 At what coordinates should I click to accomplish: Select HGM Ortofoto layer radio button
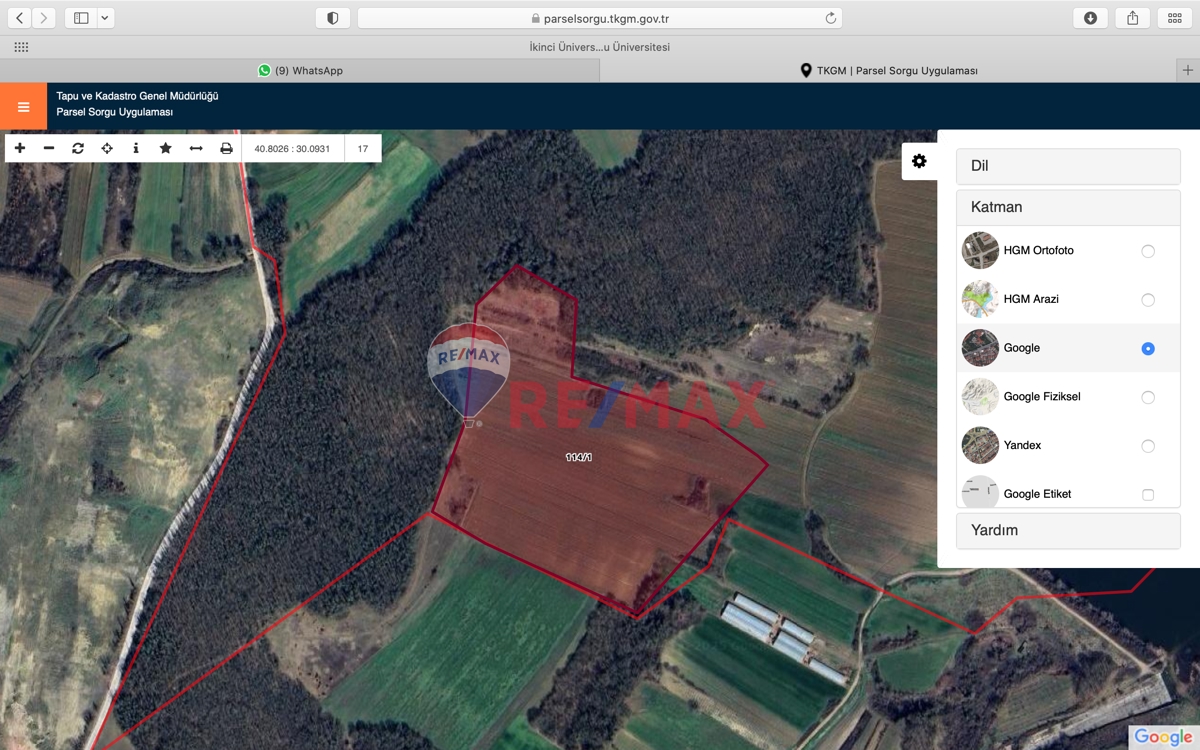(x=1148, y=251)
